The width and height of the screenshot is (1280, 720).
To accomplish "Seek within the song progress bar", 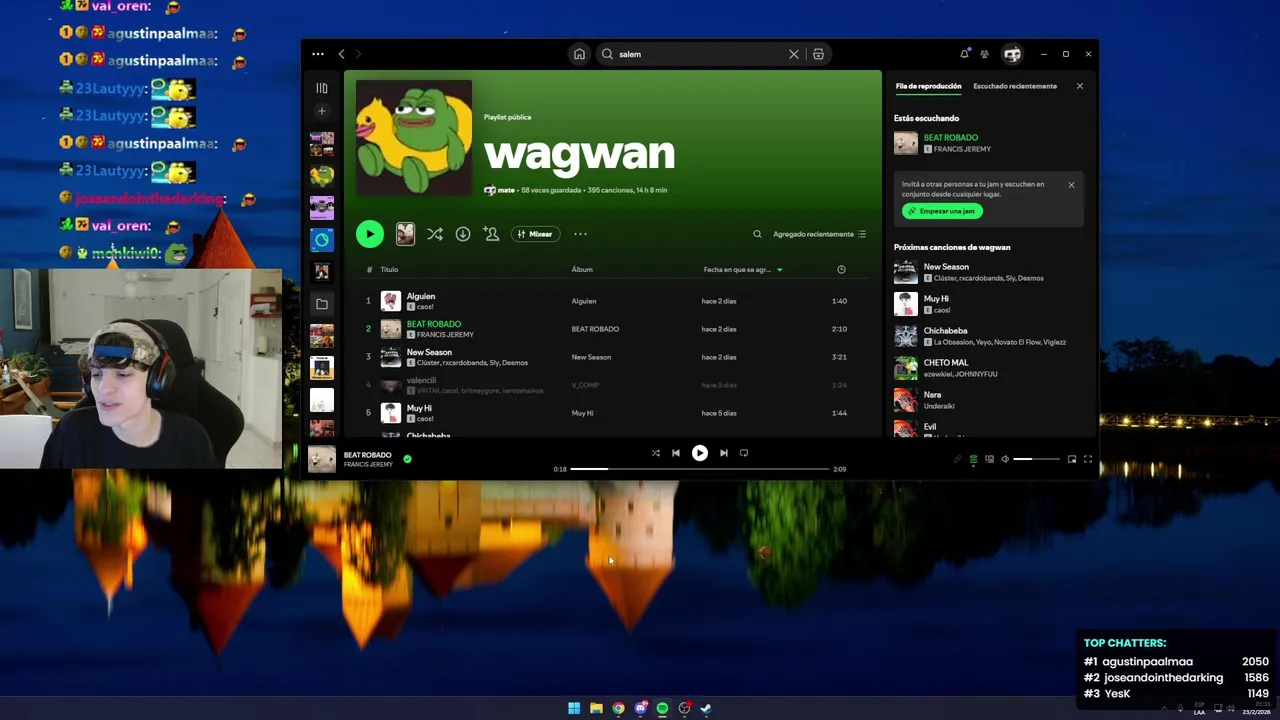I will [x=700, y=469].
